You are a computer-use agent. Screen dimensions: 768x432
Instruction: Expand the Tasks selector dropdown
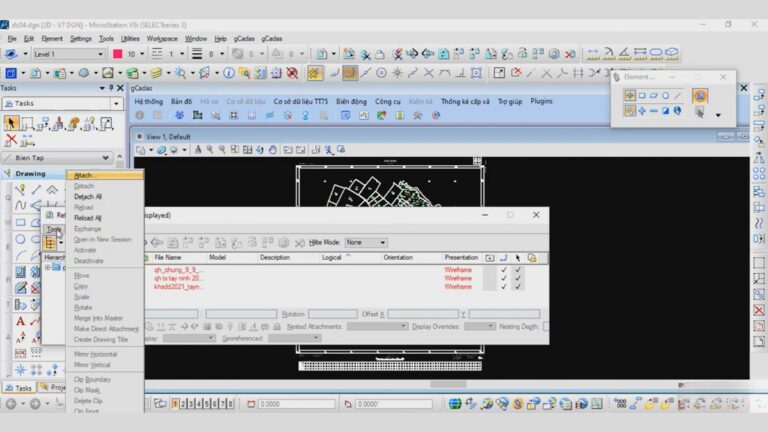coord(116,104)
